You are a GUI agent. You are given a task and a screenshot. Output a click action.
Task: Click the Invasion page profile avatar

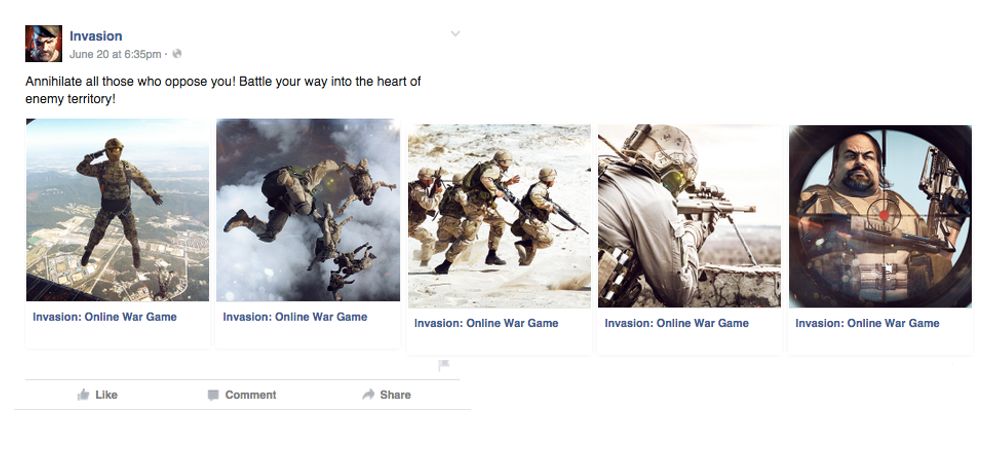pos(44,44)
